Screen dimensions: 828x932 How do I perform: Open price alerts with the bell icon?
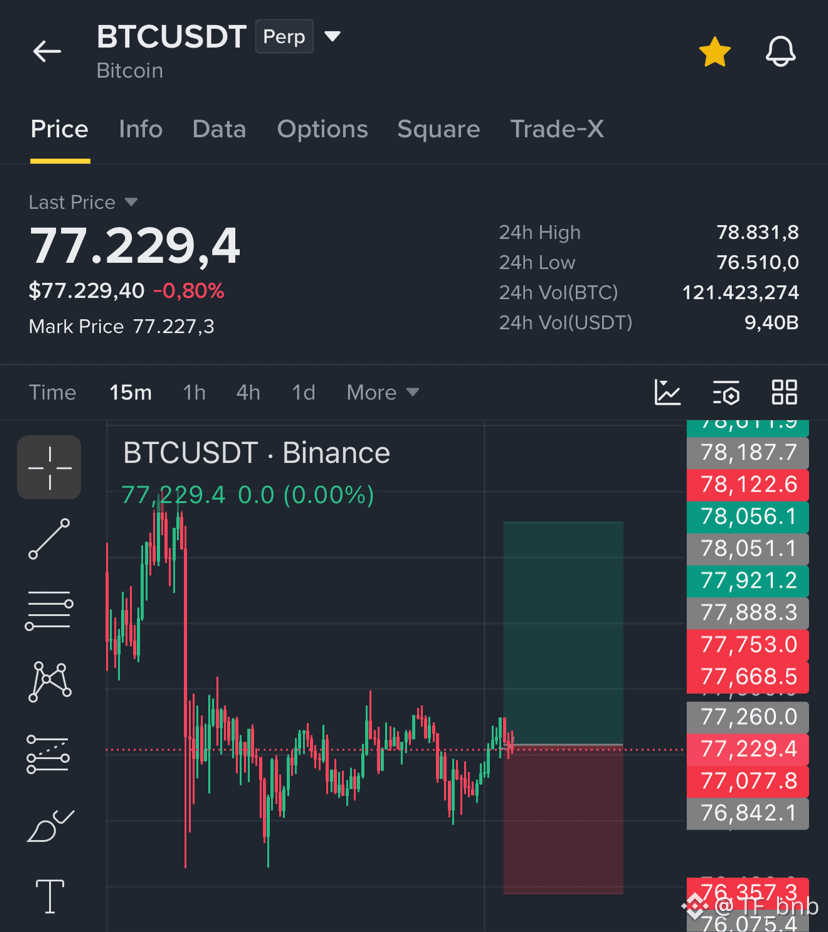tap(780, 52)
